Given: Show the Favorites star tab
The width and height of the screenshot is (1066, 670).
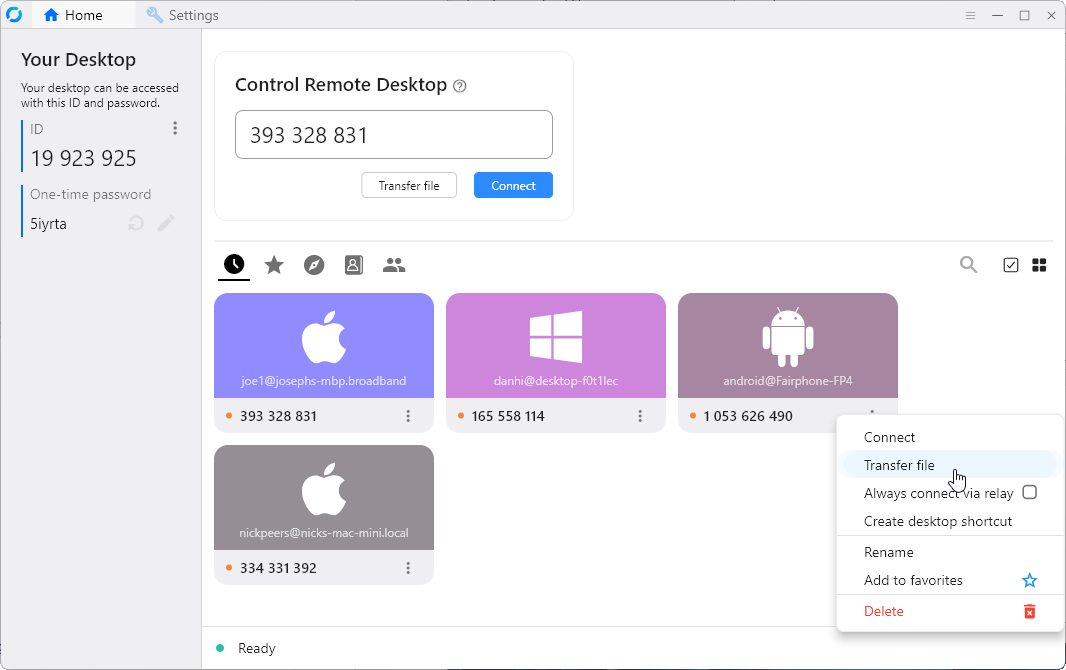Looking at the screenshot, I should [274, 265].
